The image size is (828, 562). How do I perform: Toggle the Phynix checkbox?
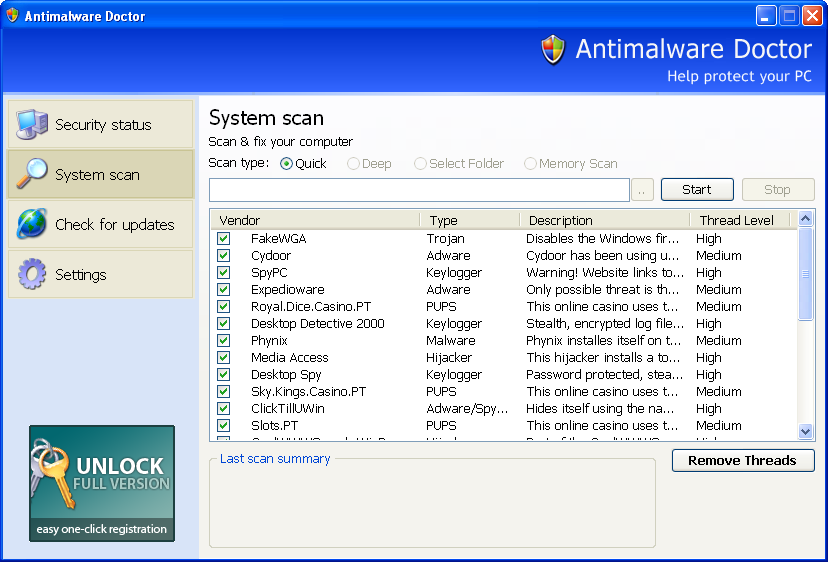coord(223,340)
